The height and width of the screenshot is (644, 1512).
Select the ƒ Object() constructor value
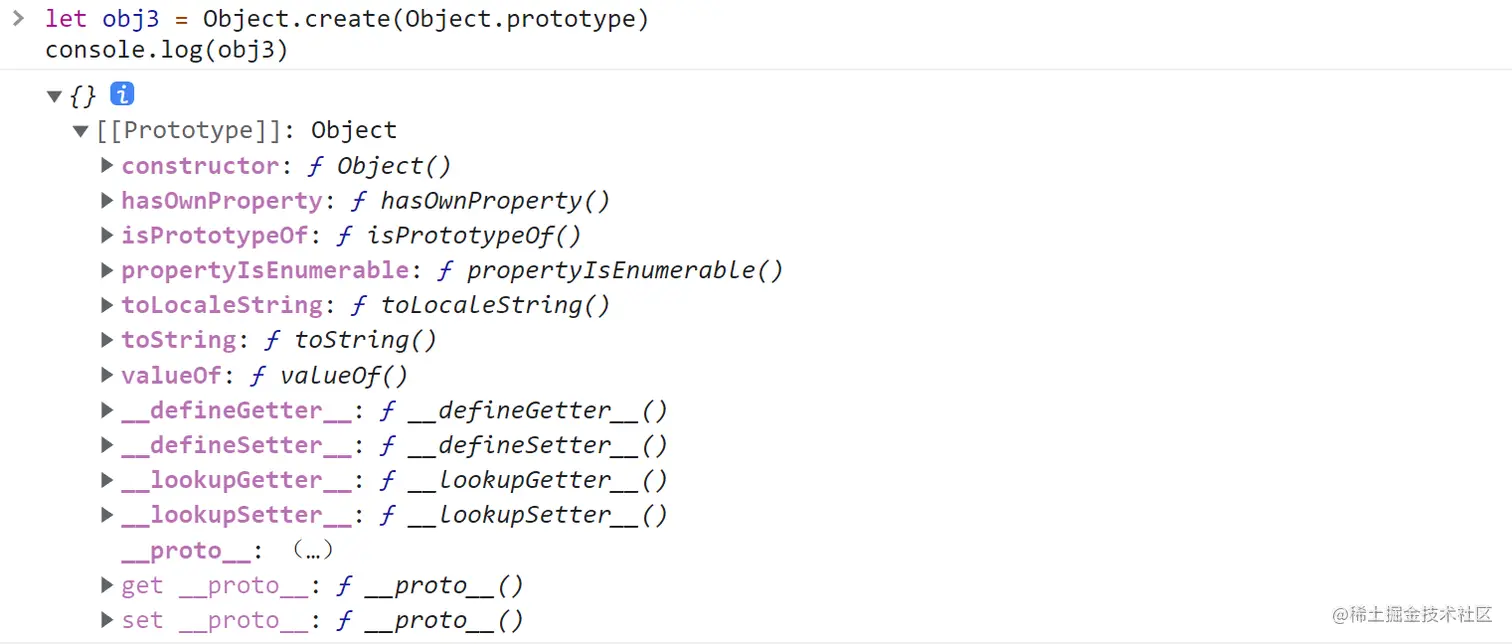(380, 166)
